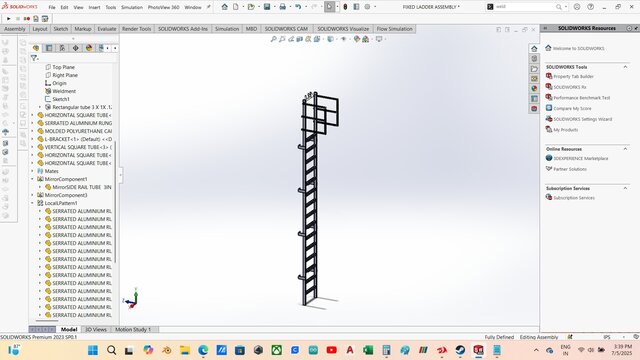Click Zoom to Fit in heads-up toolbar
The image size is (640, 360).
273,39
